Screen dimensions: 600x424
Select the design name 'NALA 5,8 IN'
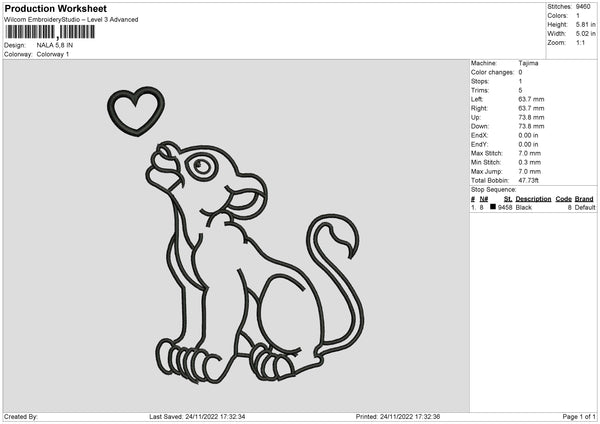pyautogui.click(x=55, y=45)
